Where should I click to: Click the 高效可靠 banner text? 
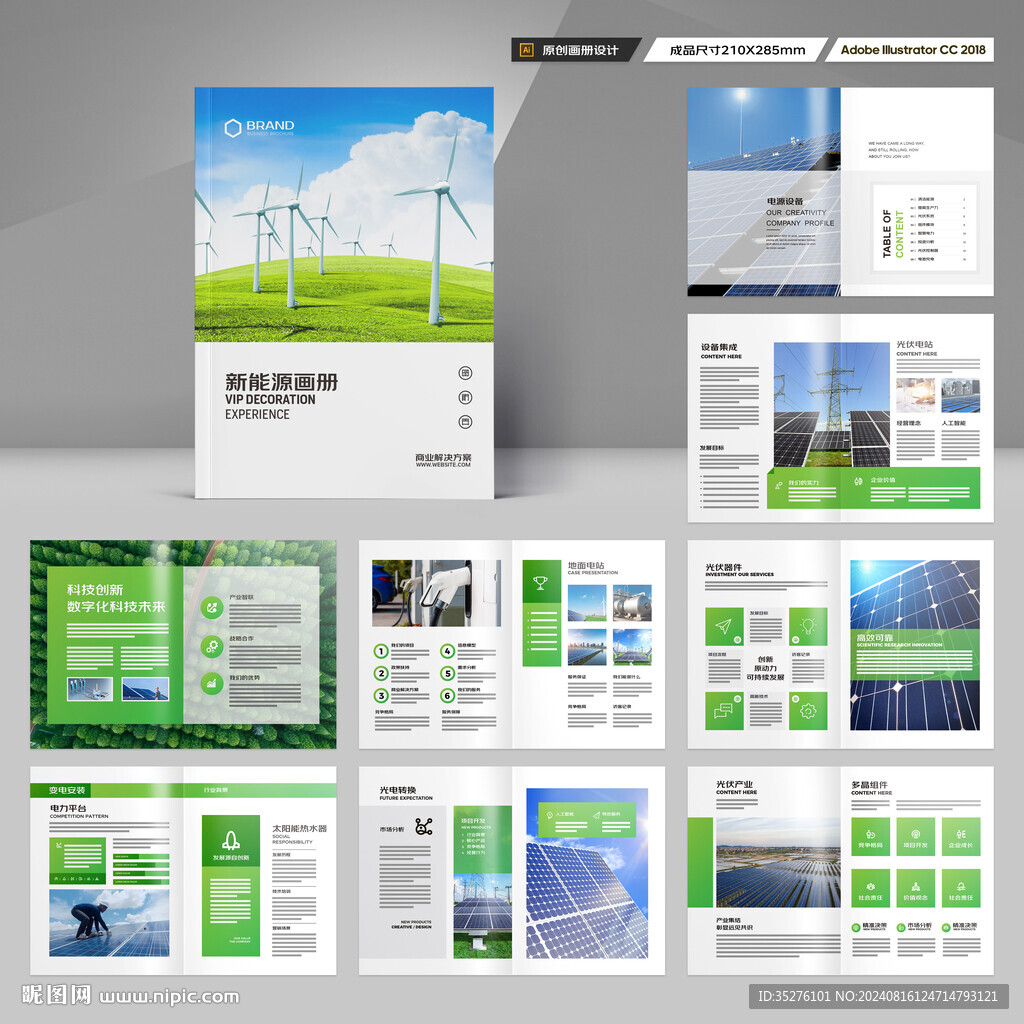click(x=875, y=637)
